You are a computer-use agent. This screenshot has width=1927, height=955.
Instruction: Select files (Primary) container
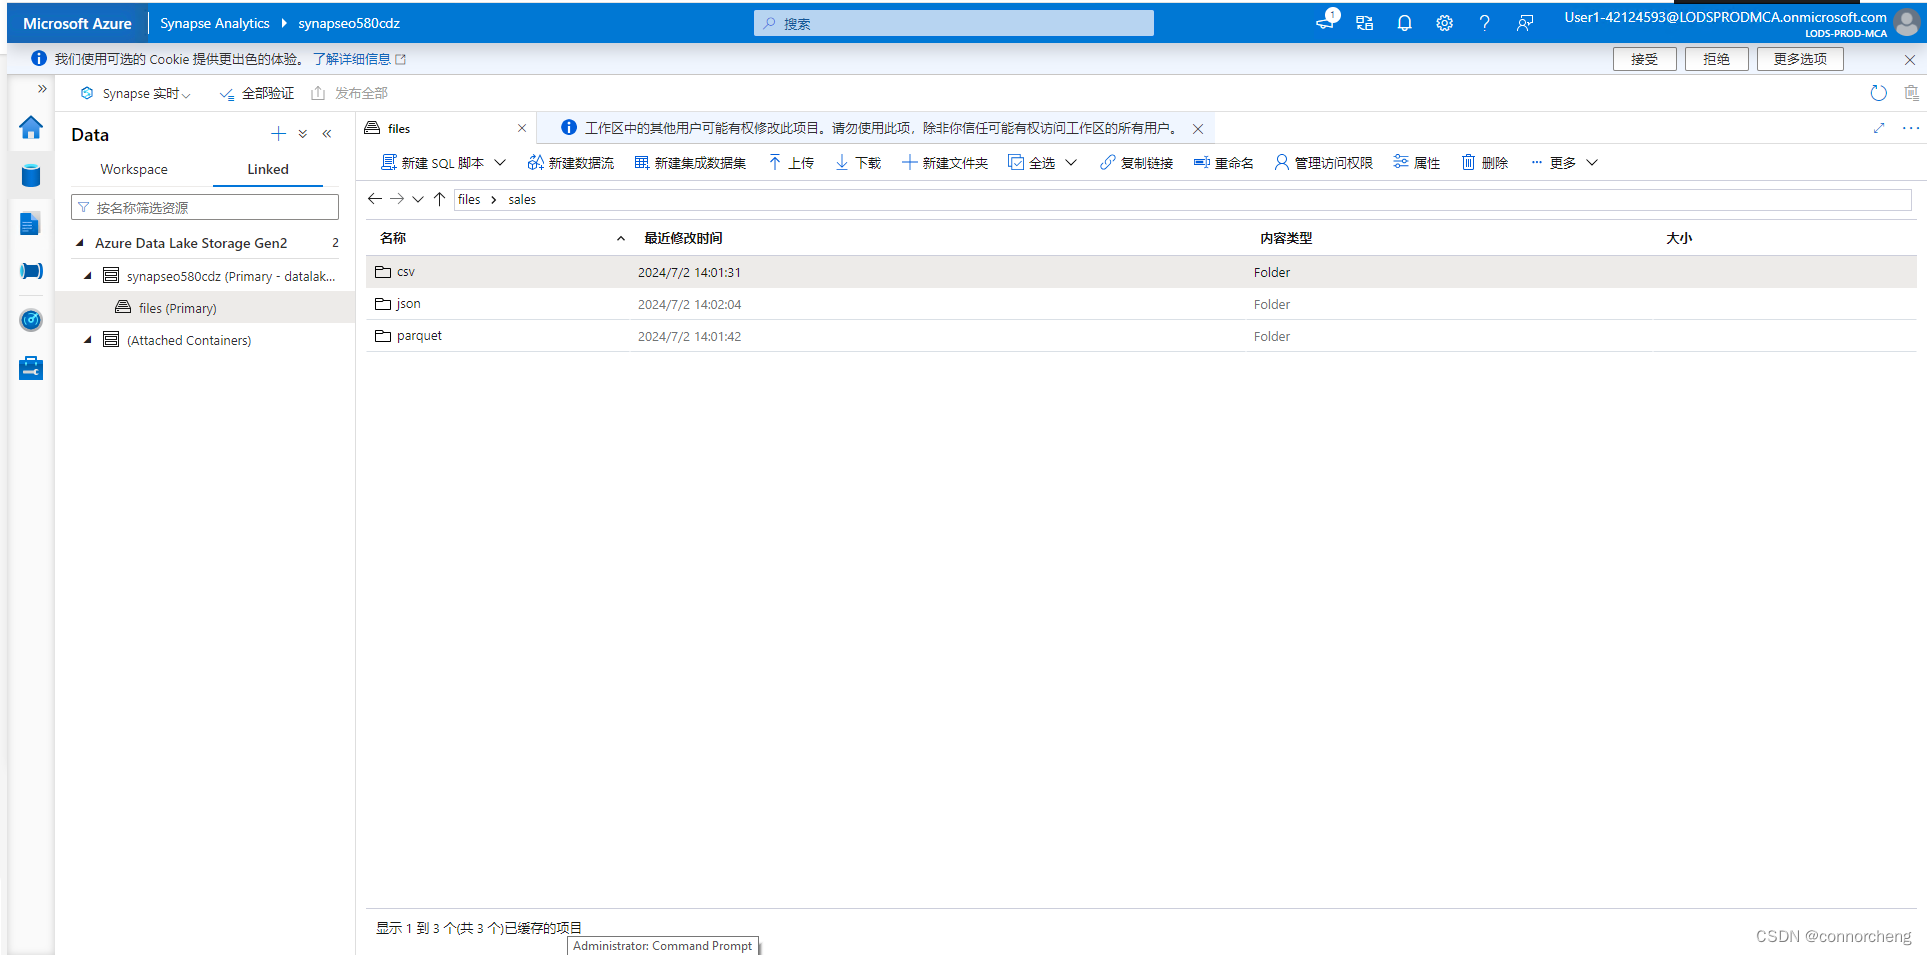click(205, 308)
